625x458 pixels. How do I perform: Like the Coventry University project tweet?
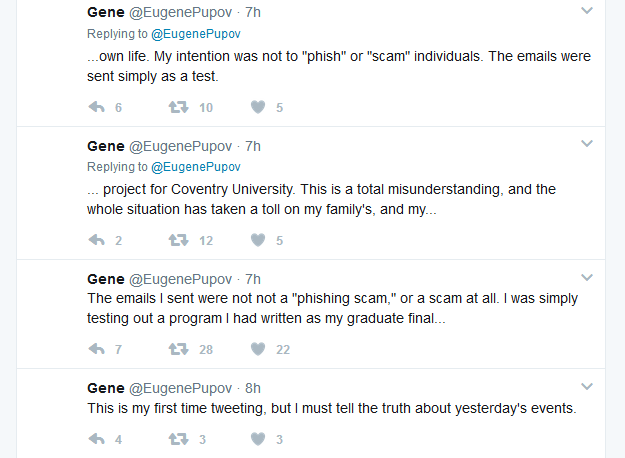pos(258,240)
